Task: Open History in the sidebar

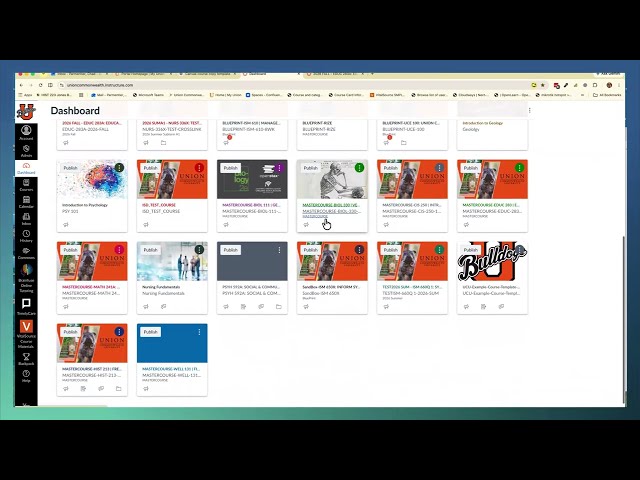Action: point(26,236)
